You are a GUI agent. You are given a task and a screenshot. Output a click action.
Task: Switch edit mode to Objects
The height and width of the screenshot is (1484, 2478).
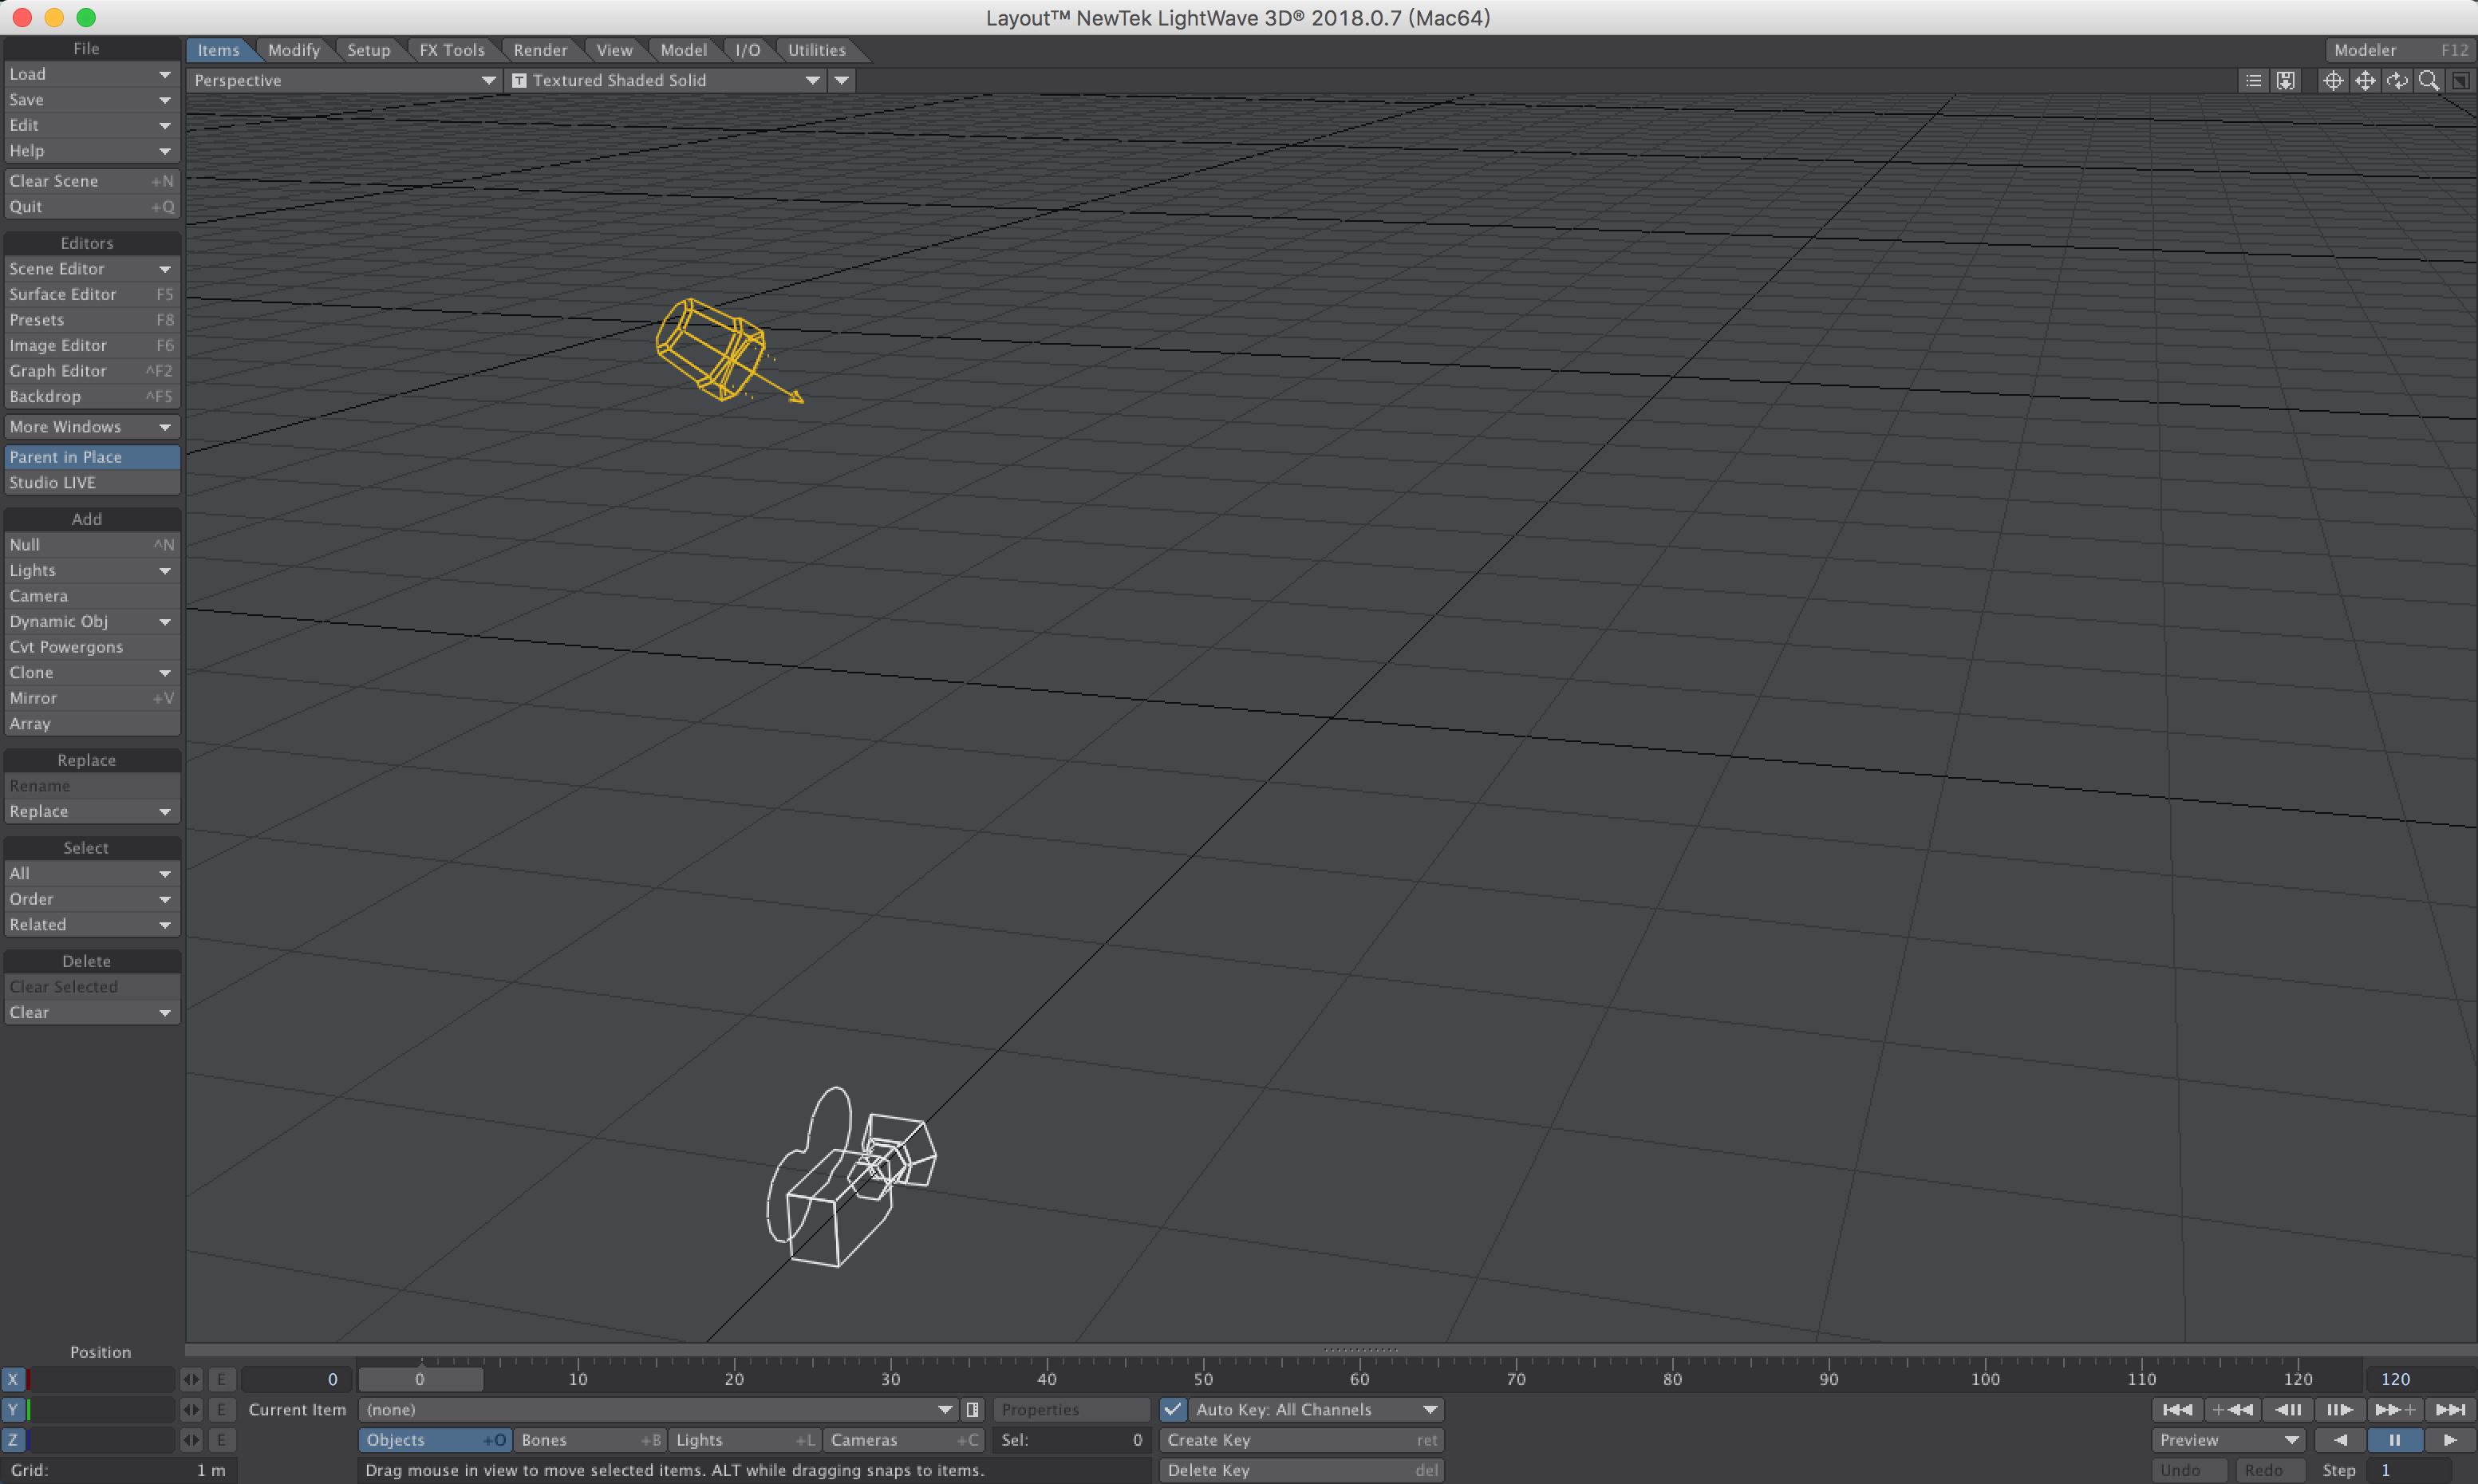(x=435, y=1440)
